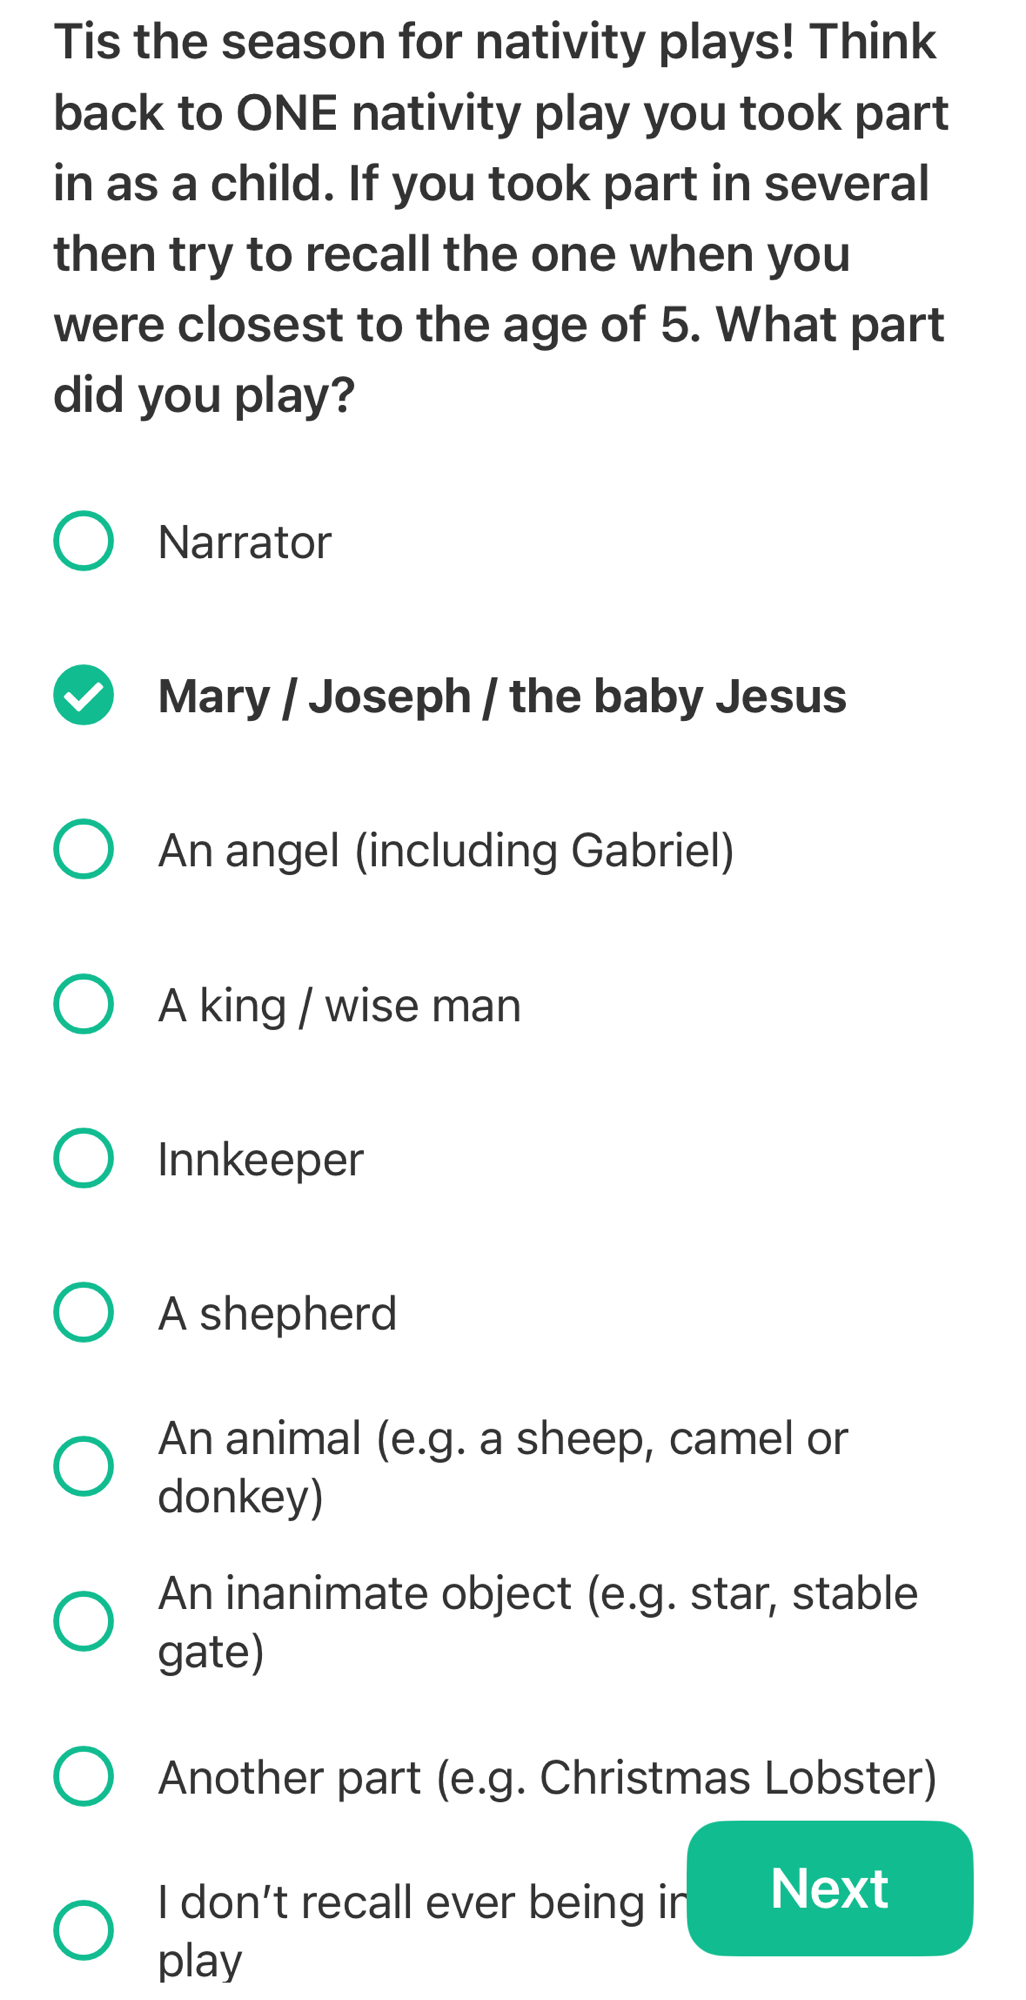Choose the angel (including Gabriel) radio circle

[83, 849]
